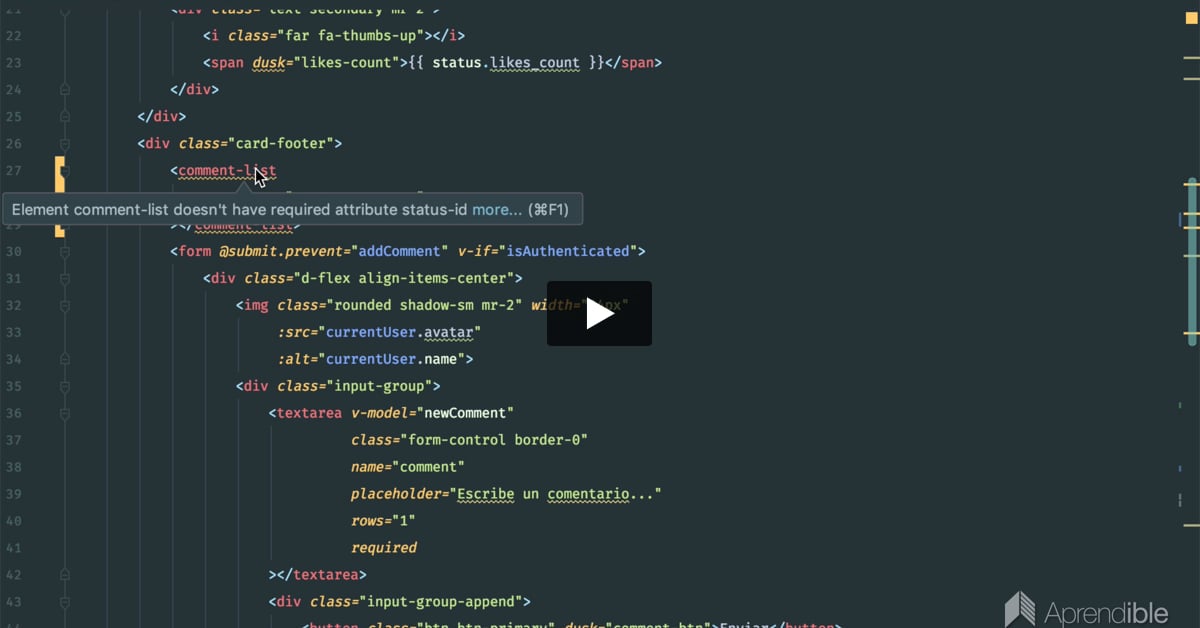Screen dimensions: 1200x628
Task: Click the editor vertical scrollbar thumb
Action: (x=1192, y=262)
